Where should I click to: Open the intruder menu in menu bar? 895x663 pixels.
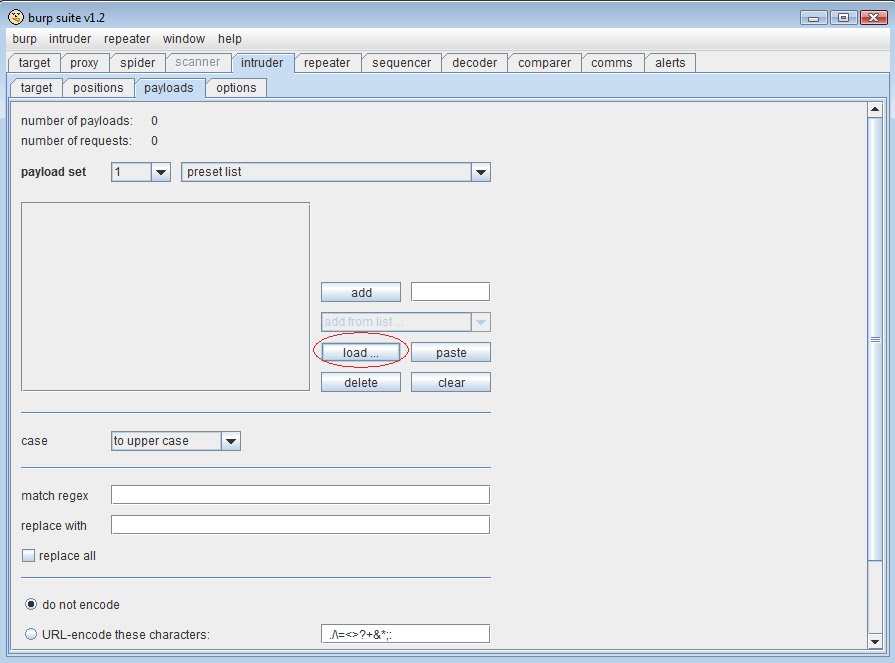coord(70,39)
